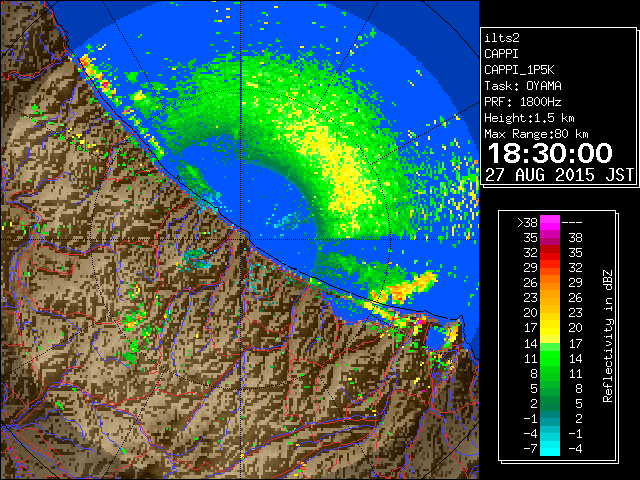Click the 'PRF: 1800Hz' line
The width and height of the screenshot is (640, 480).
click(x=523, y=102)
